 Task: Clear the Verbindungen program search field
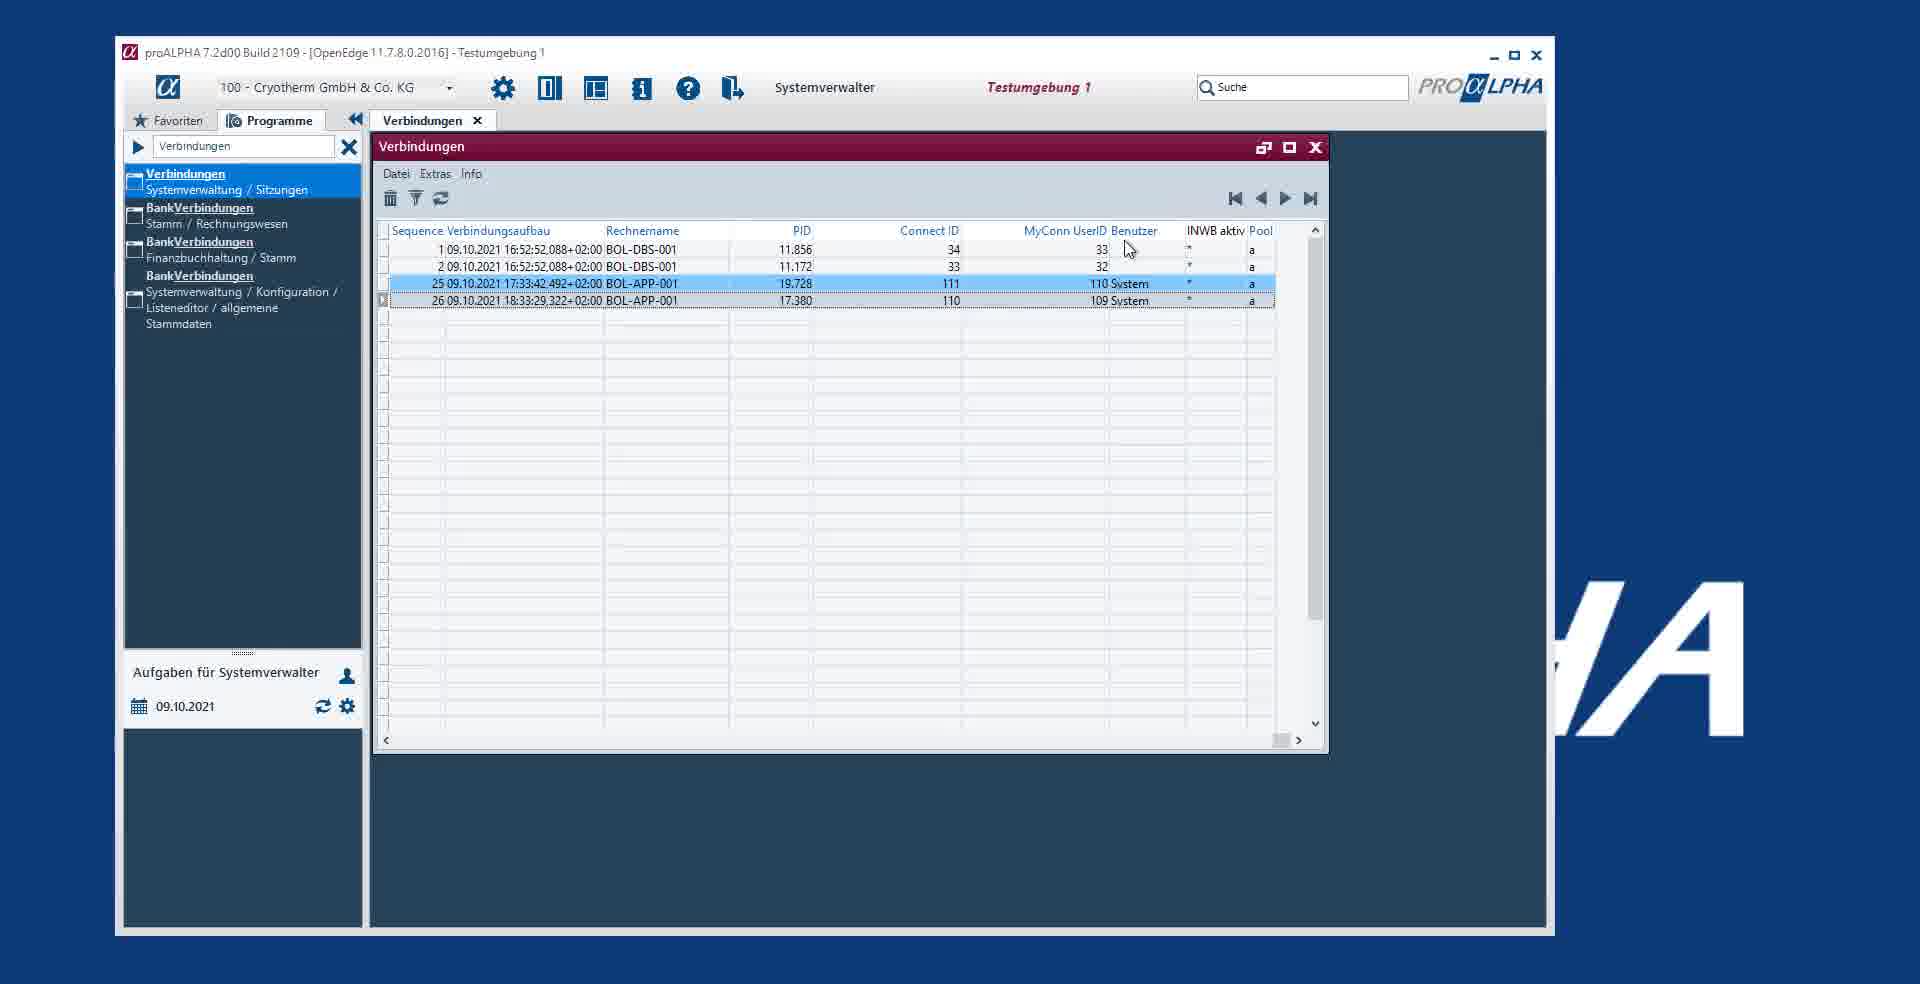(349, 147)
